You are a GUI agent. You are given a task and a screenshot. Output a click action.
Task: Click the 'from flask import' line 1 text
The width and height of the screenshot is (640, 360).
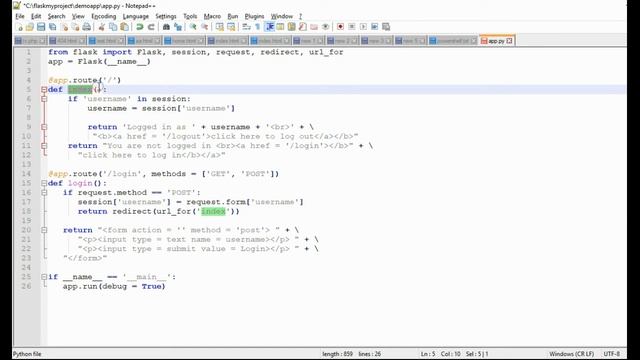pos(89,52)
